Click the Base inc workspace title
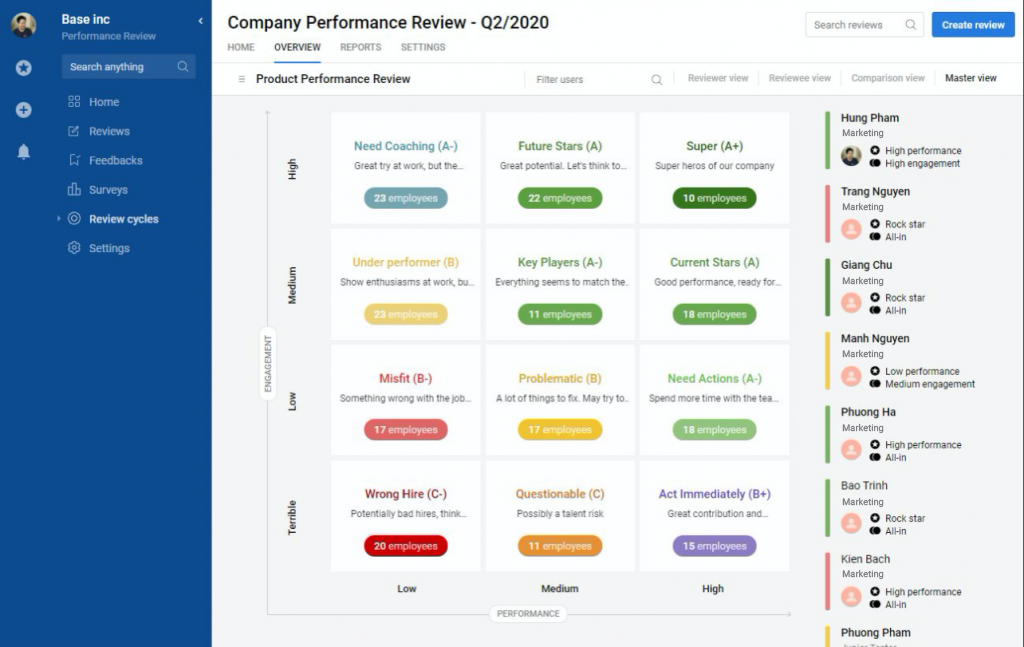The height and width of the screenshot is (647, 1024). click(86, 20)
